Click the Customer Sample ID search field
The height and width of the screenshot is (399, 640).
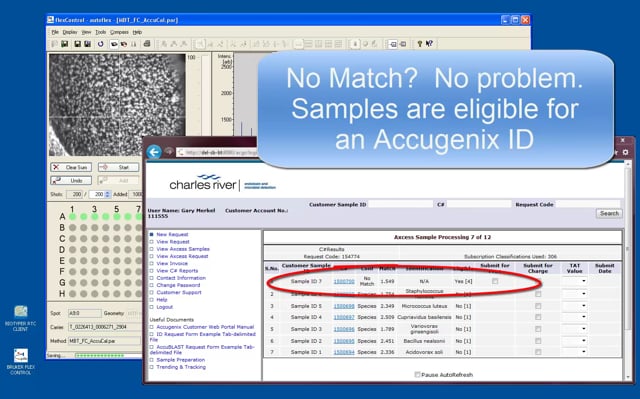click(400, 204)
